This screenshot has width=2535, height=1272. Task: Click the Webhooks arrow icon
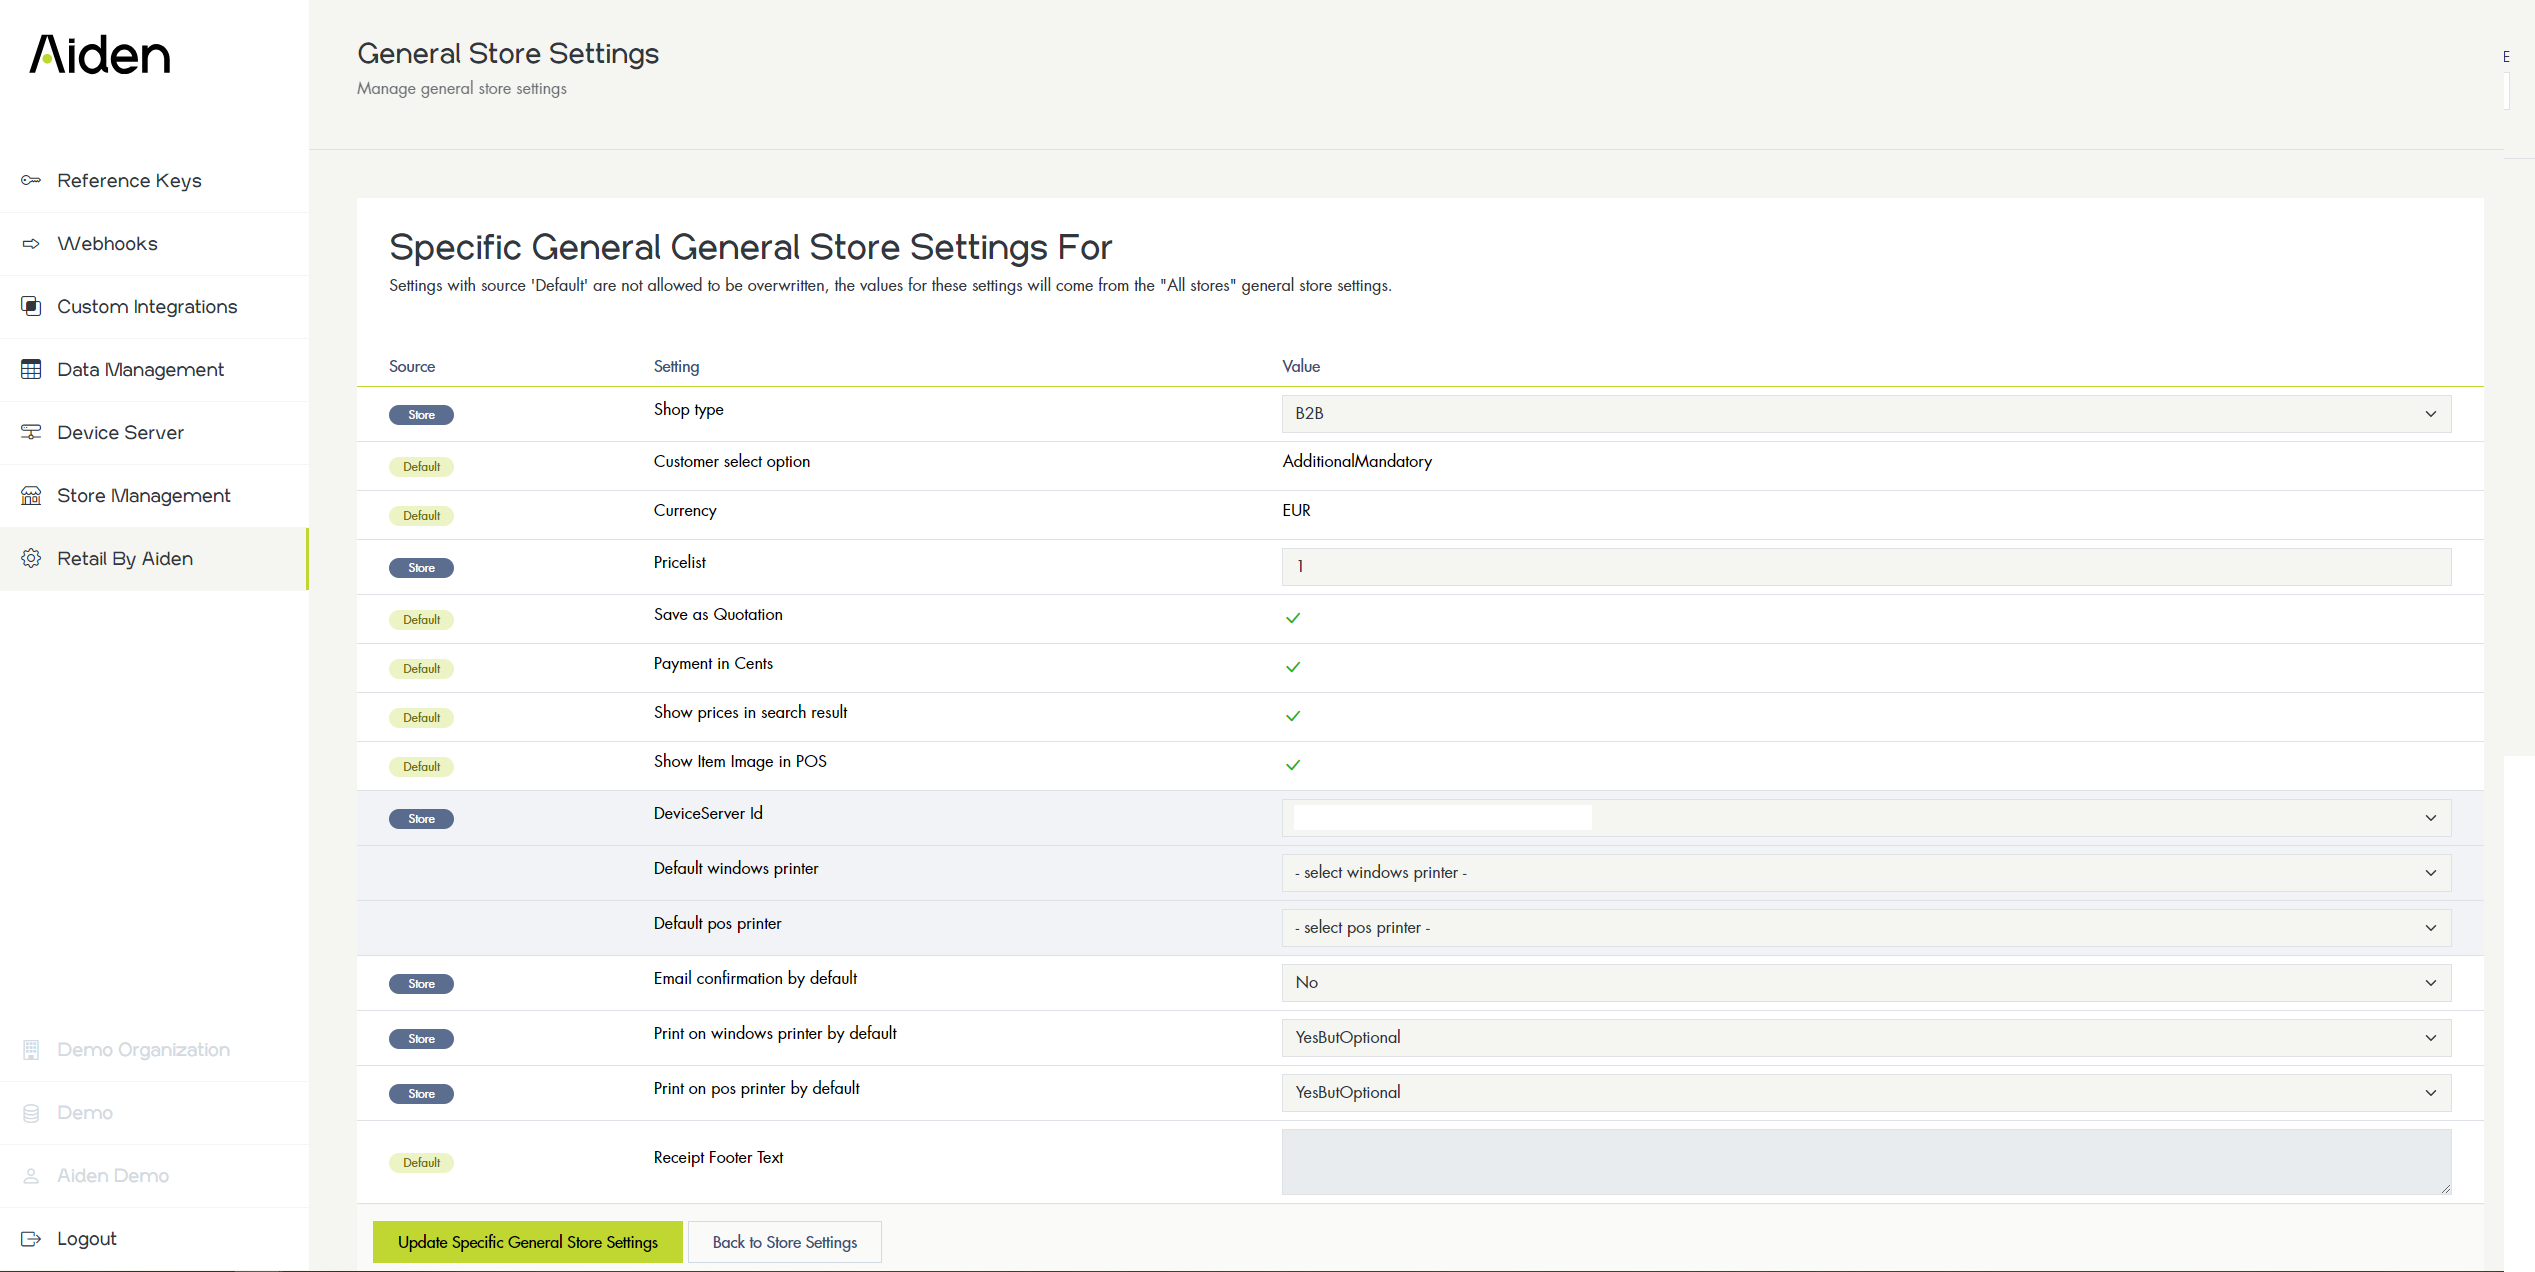(x=31, y=244)
